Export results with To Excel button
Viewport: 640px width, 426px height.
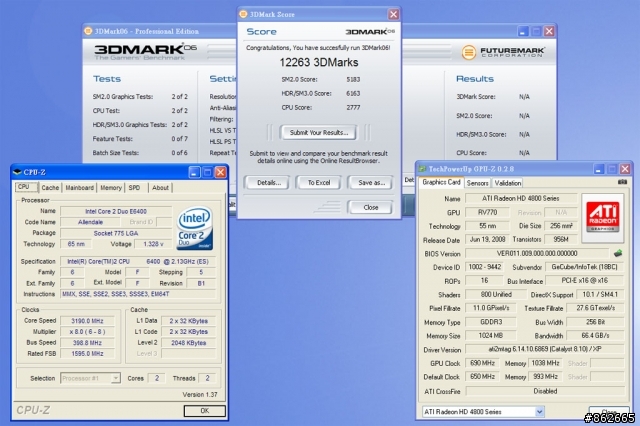tap(319, 183)
